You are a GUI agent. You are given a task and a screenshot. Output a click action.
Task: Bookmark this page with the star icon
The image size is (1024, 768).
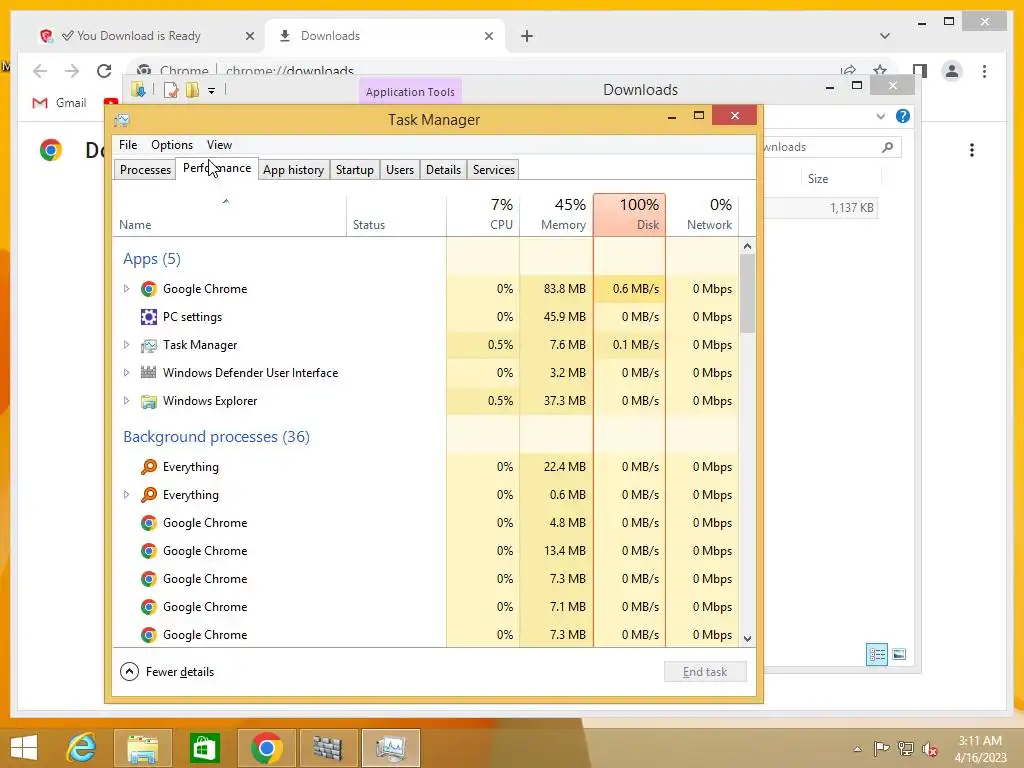[880, 69]
